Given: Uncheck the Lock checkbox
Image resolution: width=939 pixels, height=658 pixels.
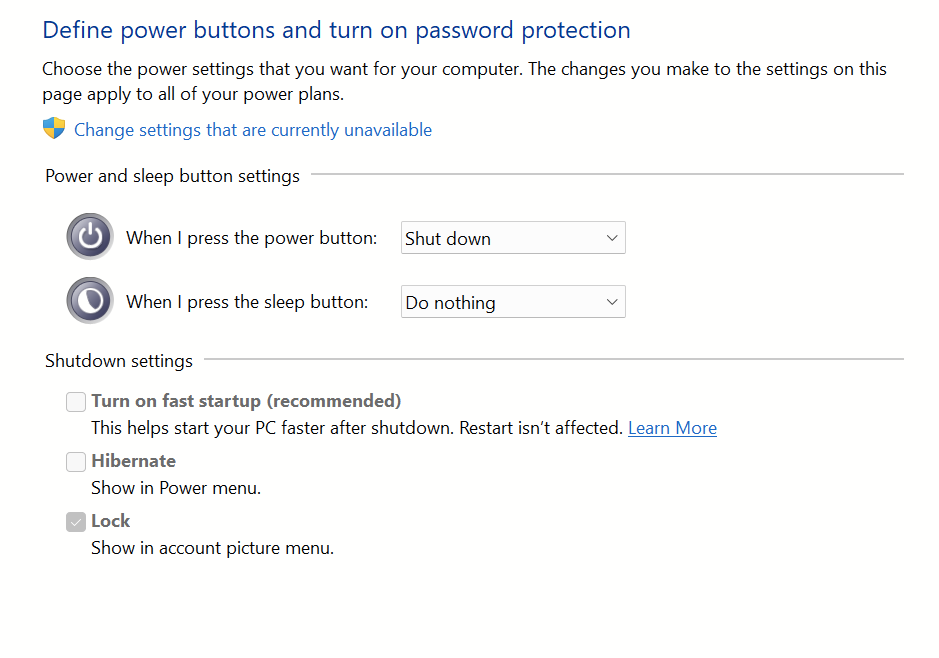Looking at the screenshot, I should tap(76, 522).
